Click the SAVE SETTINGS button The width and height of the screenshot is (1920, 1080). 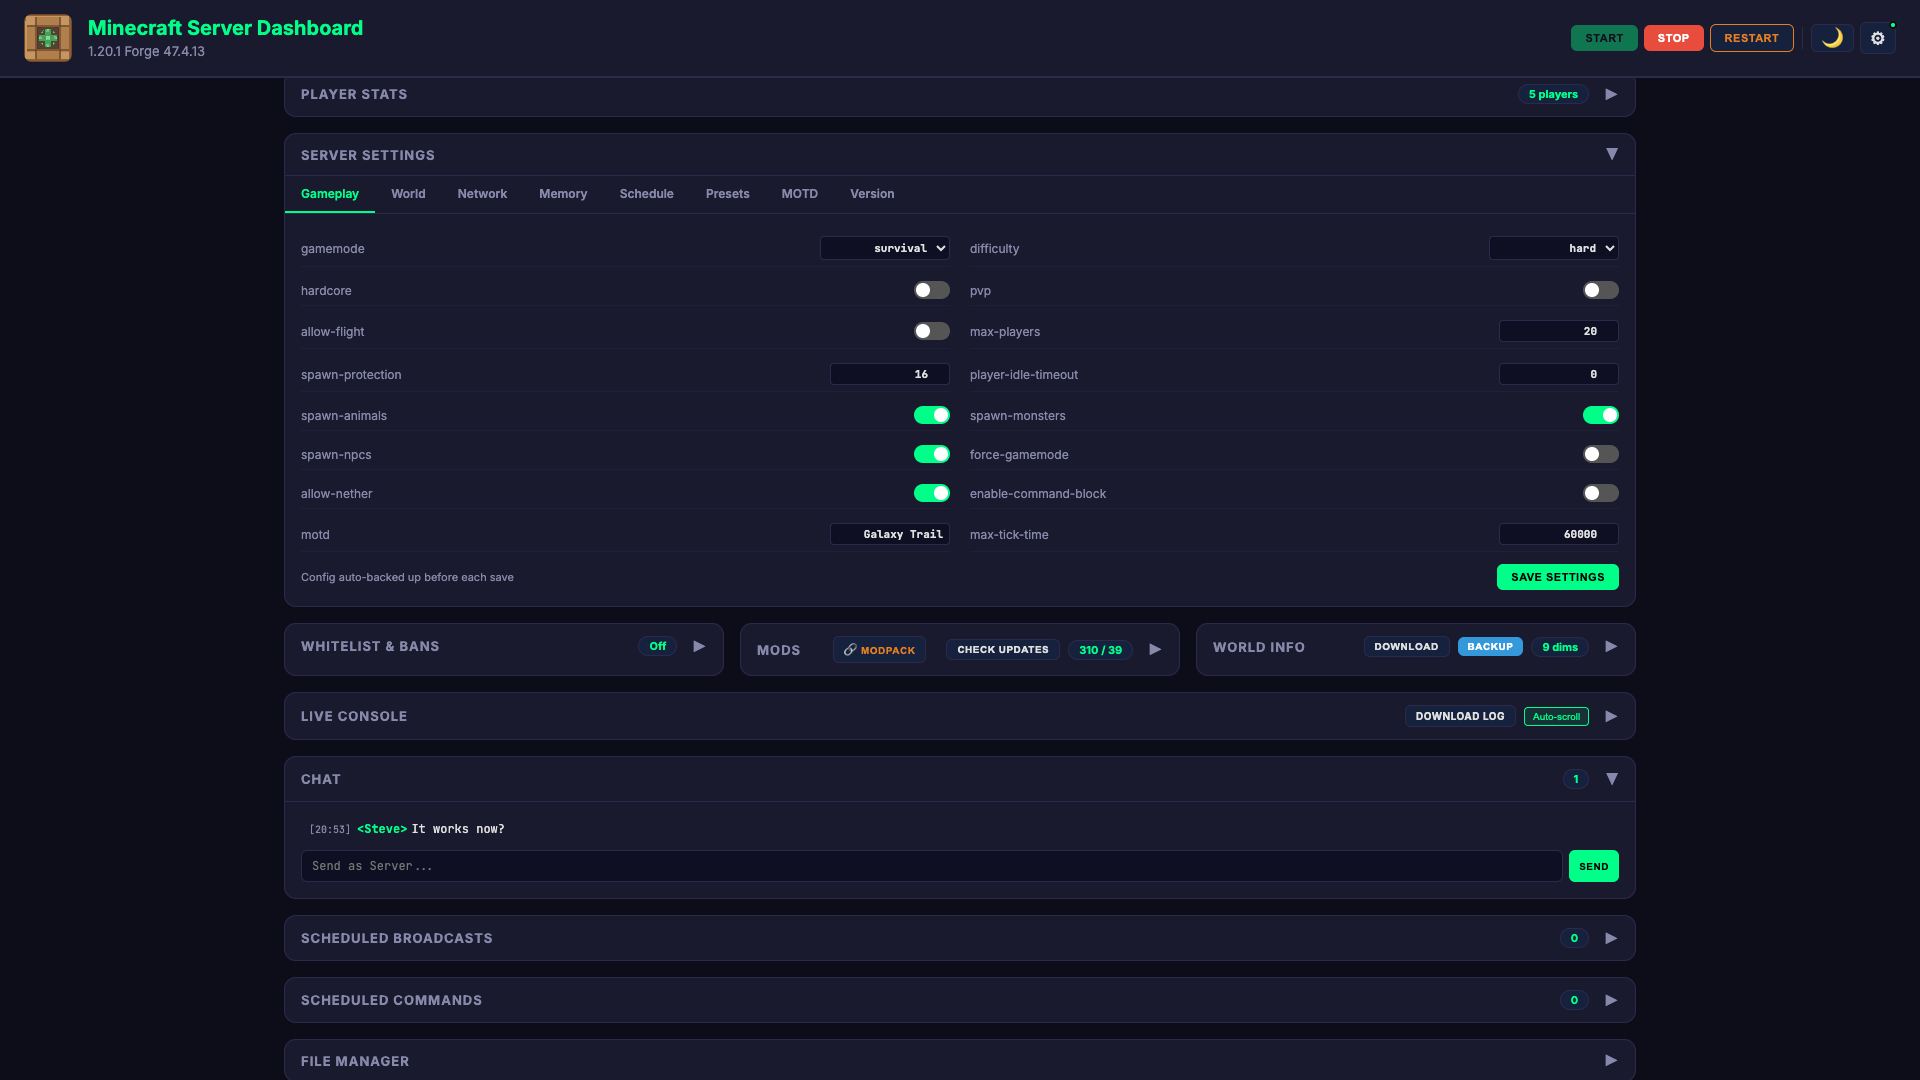pyautogui.click(x=1557, y=577)
